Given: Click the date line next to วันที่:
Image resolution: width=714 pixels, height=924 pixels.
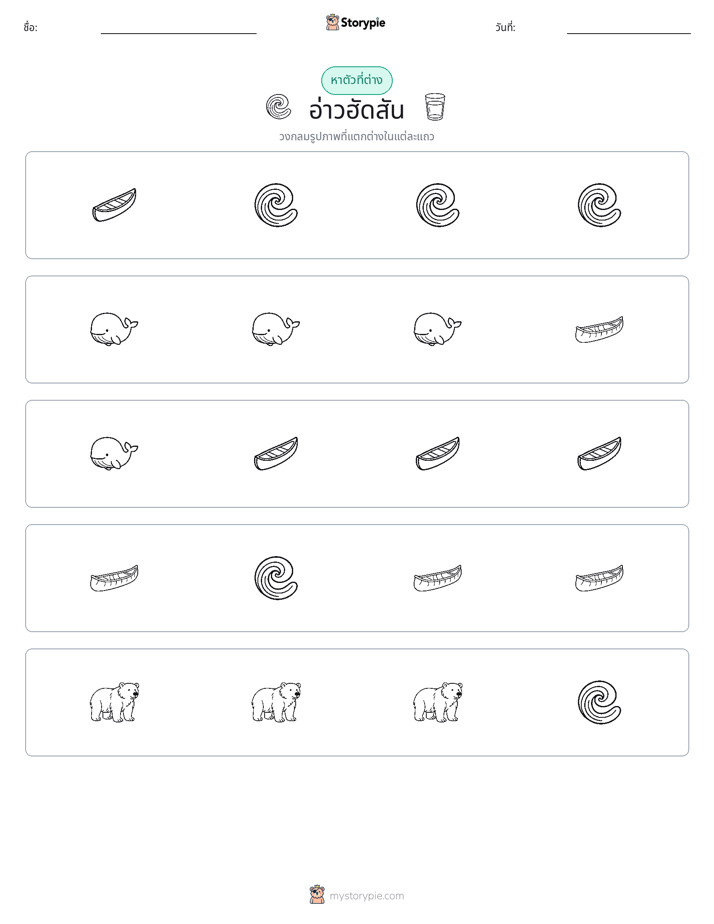Looking at the screenshot, I should click(629, 33).
